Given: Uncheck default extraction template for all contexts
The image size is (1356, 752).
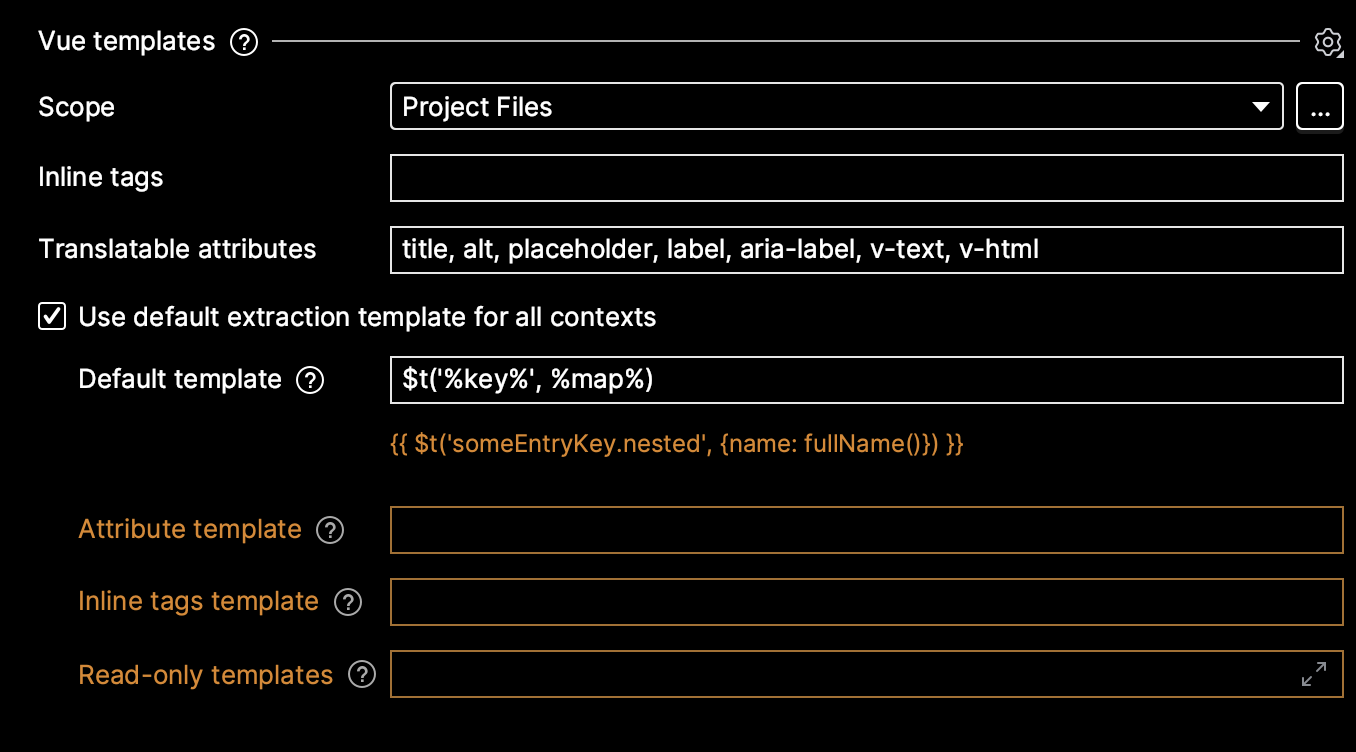Looking at the screenshot, I should click(x=50, y=316).
